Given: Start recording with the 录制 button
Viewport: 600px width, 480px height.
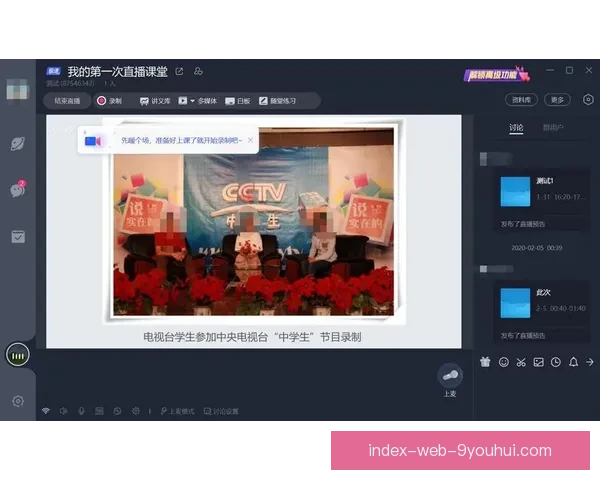Looking at the screenshot, I should [x=109, y=101].
